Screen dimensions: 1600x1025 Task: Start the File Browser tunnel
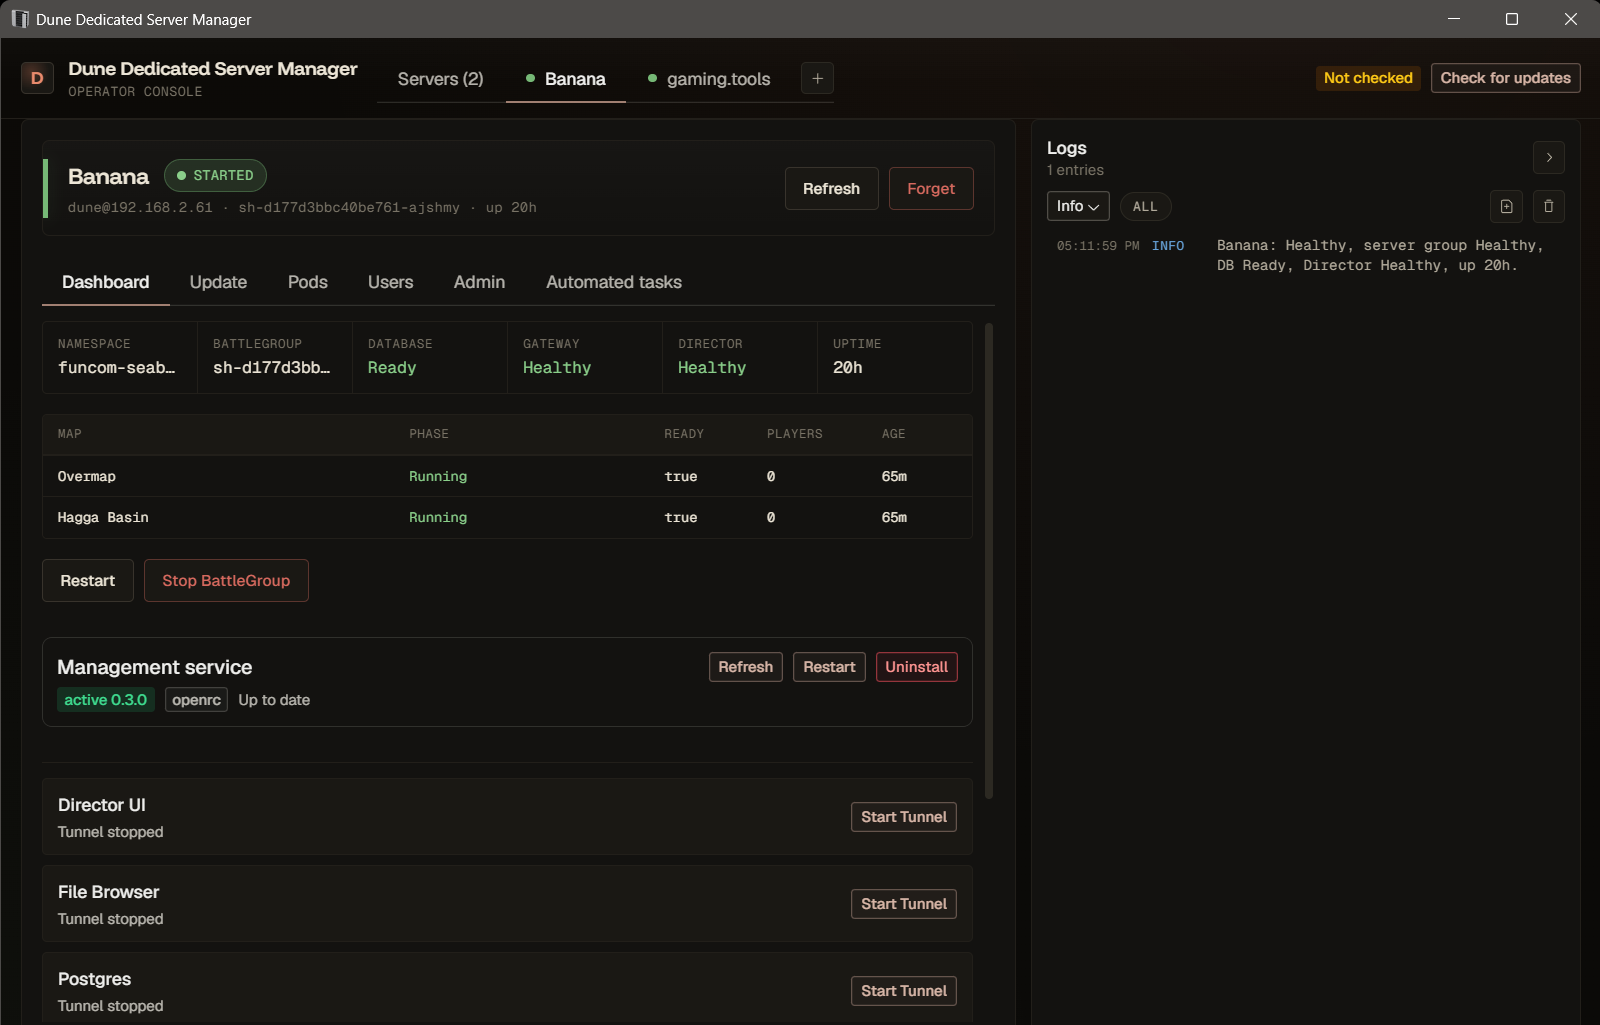coord(904,904)
